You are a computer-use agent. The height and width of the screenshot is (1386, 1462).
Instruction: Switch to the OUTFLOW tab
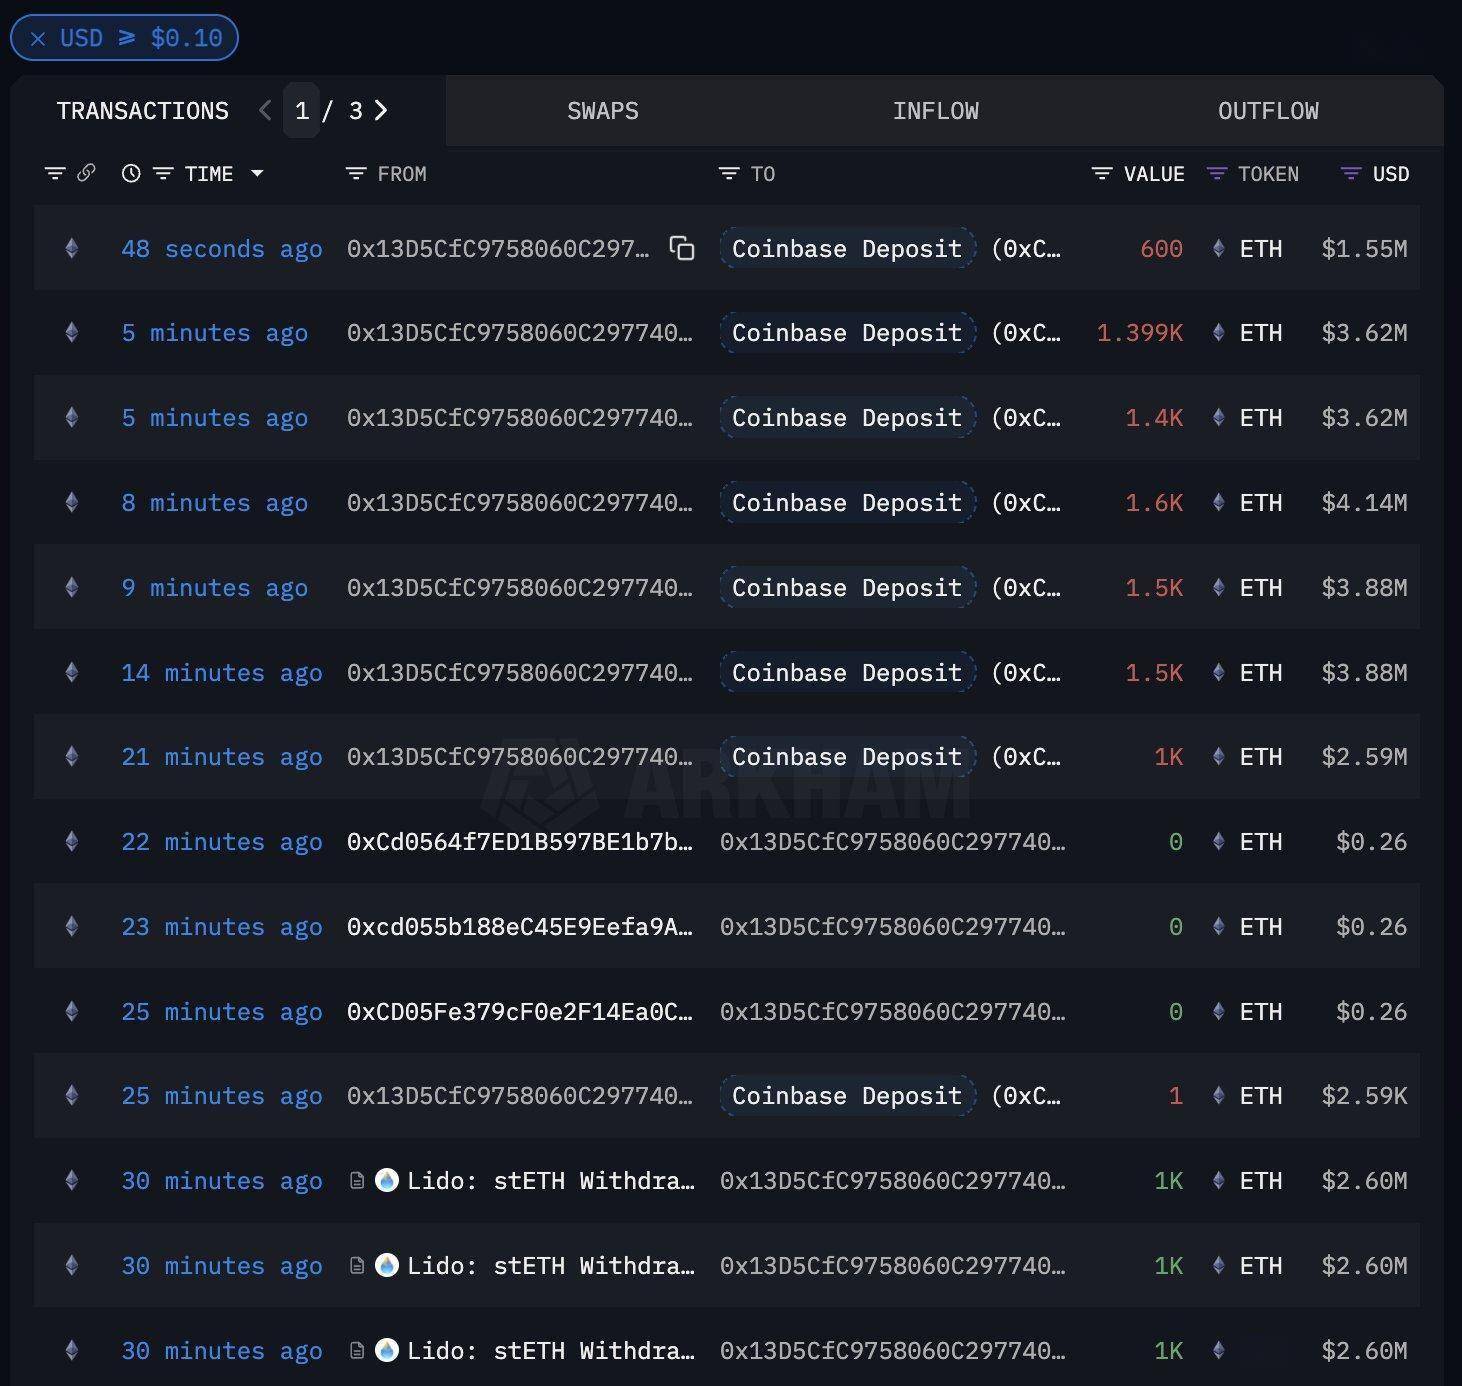pos(1268,111)
